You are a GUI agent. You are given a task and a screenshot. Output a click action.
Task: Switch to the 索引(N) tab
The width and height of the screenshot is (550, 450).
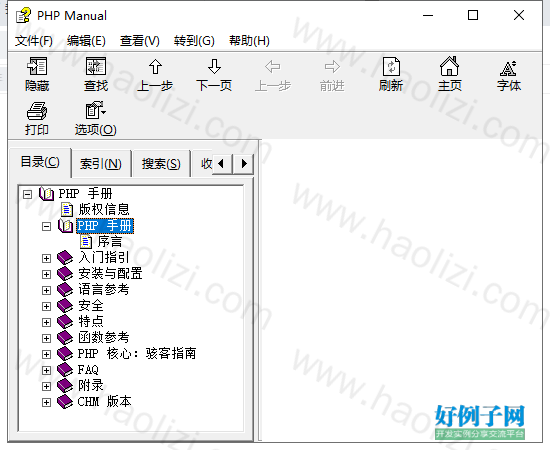tap(101, 164)
